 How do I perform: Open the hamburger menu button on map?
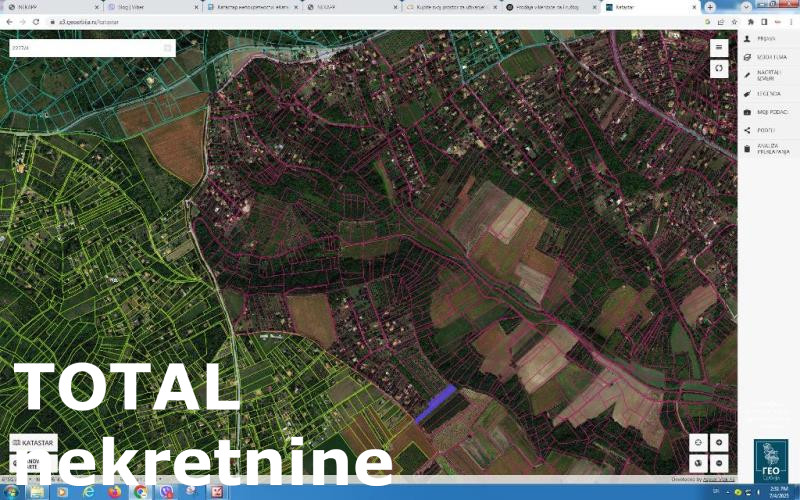tap(719, 47)
